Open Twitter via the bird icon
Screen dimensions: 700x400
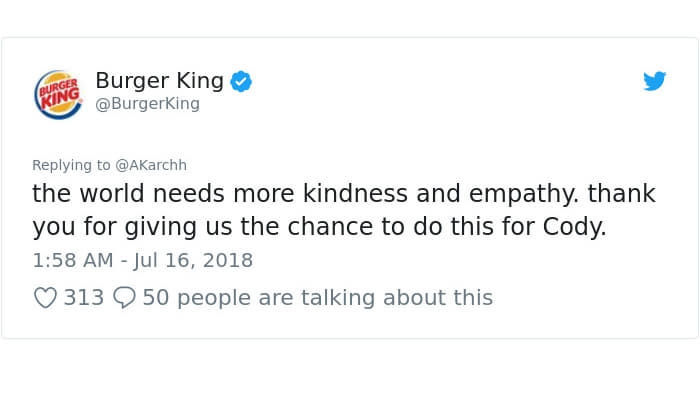click(x=654, y=81)
